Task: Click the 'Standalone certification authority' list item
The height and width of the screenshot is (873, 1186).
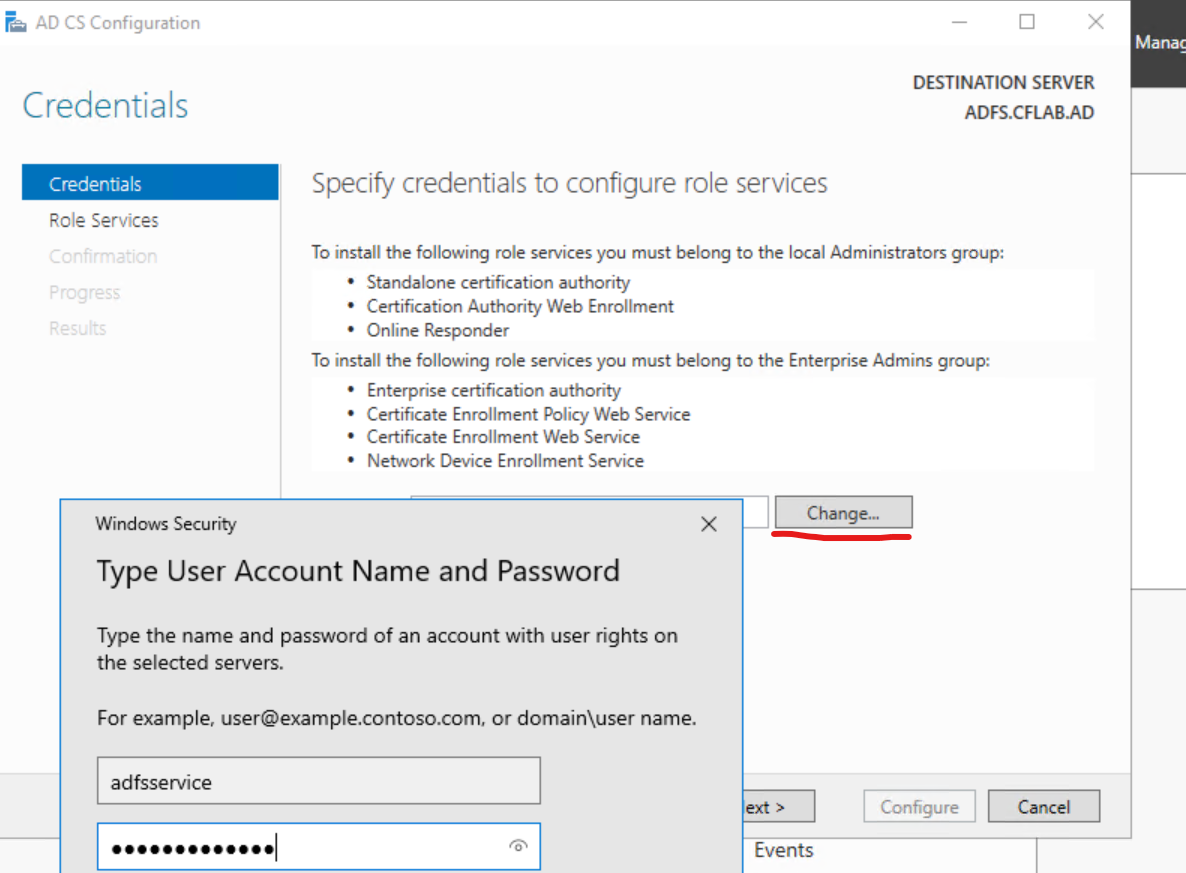Action: [498, 282]
